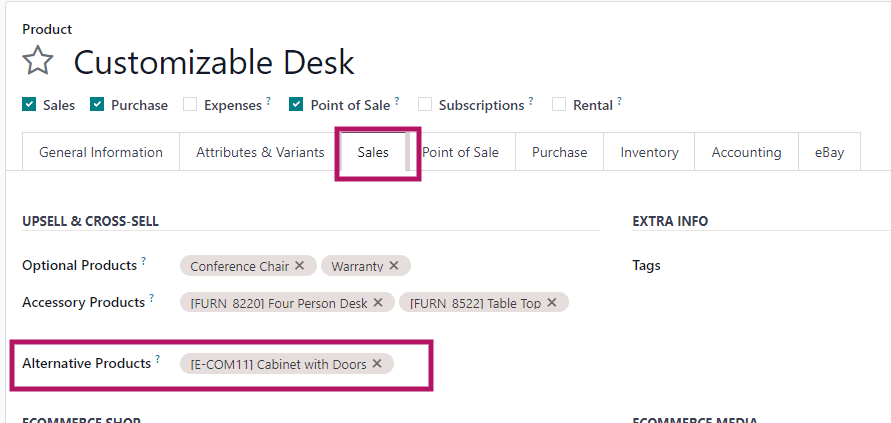This screenshot has height=423, width=891.
Task: Remove the Conference Chair tag
Action: pyautogui.click(x=300, y=266)
